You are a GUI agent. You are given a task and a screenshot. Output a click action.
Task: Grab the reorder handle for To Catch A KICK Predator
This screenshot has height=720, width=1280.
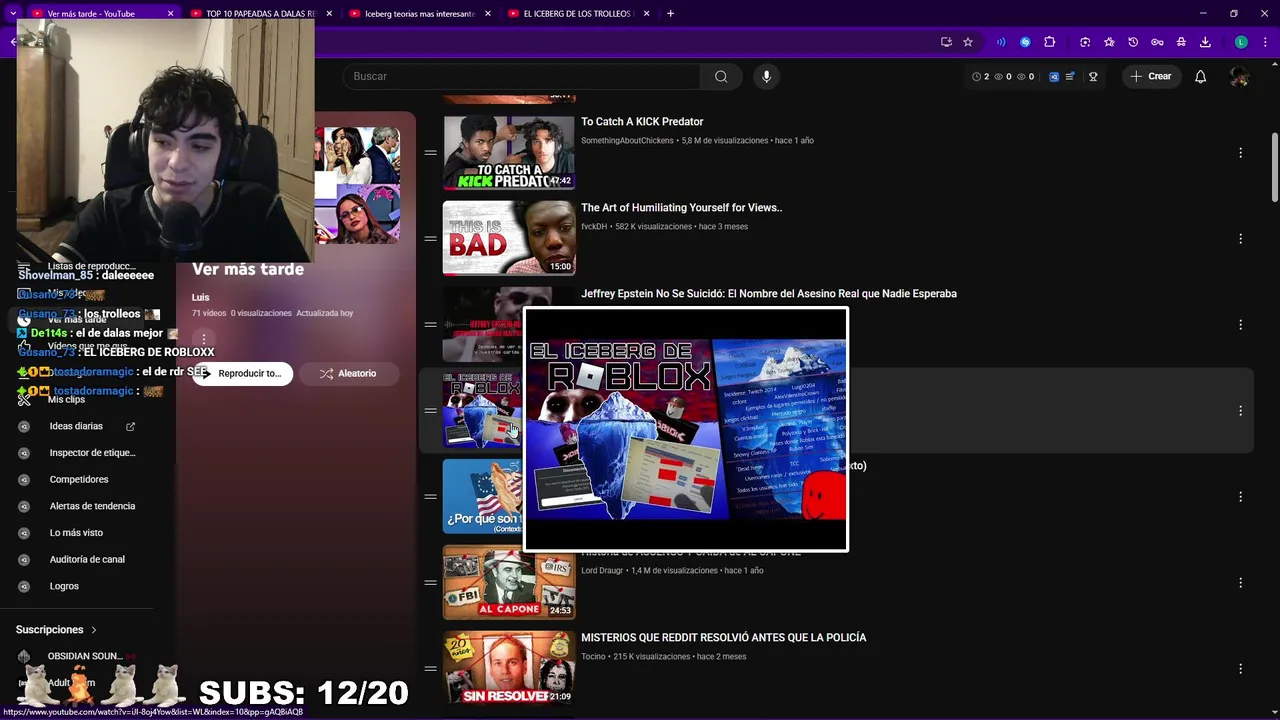click(x=430, y=153)
